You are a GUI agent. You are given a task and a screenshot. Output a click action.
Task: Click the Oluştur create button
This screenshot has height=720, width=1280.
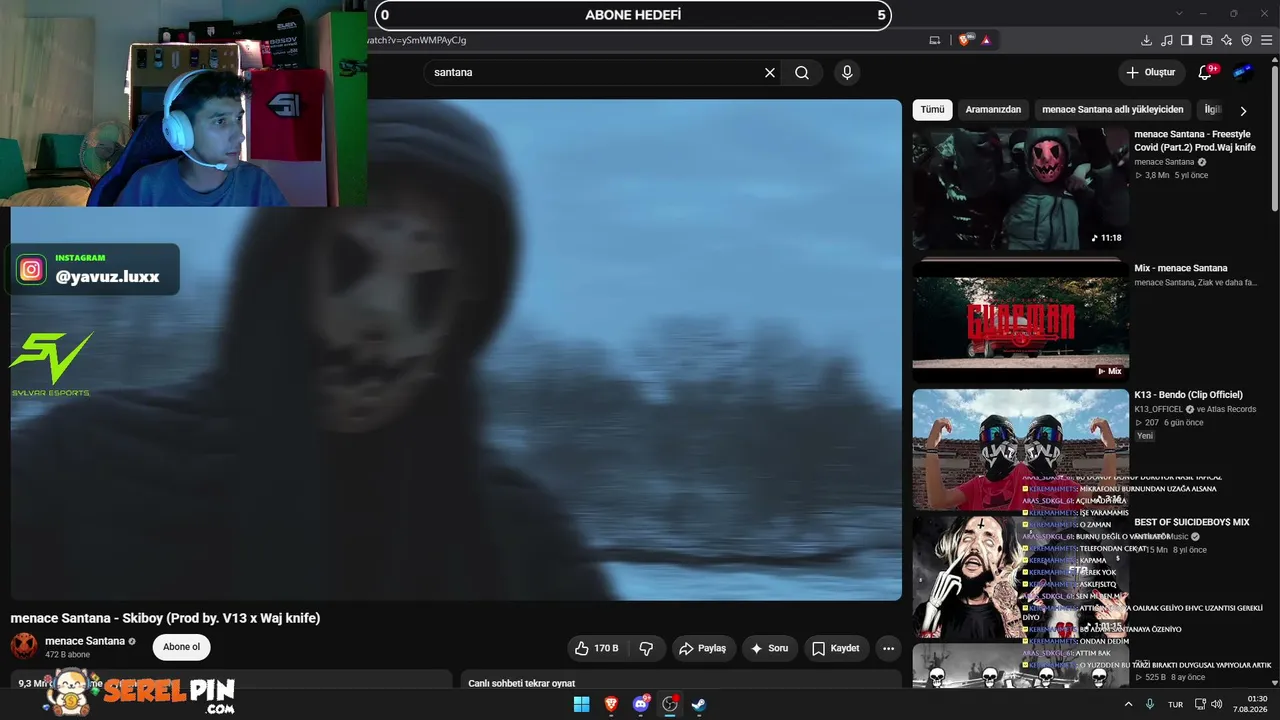point(1150,72)
